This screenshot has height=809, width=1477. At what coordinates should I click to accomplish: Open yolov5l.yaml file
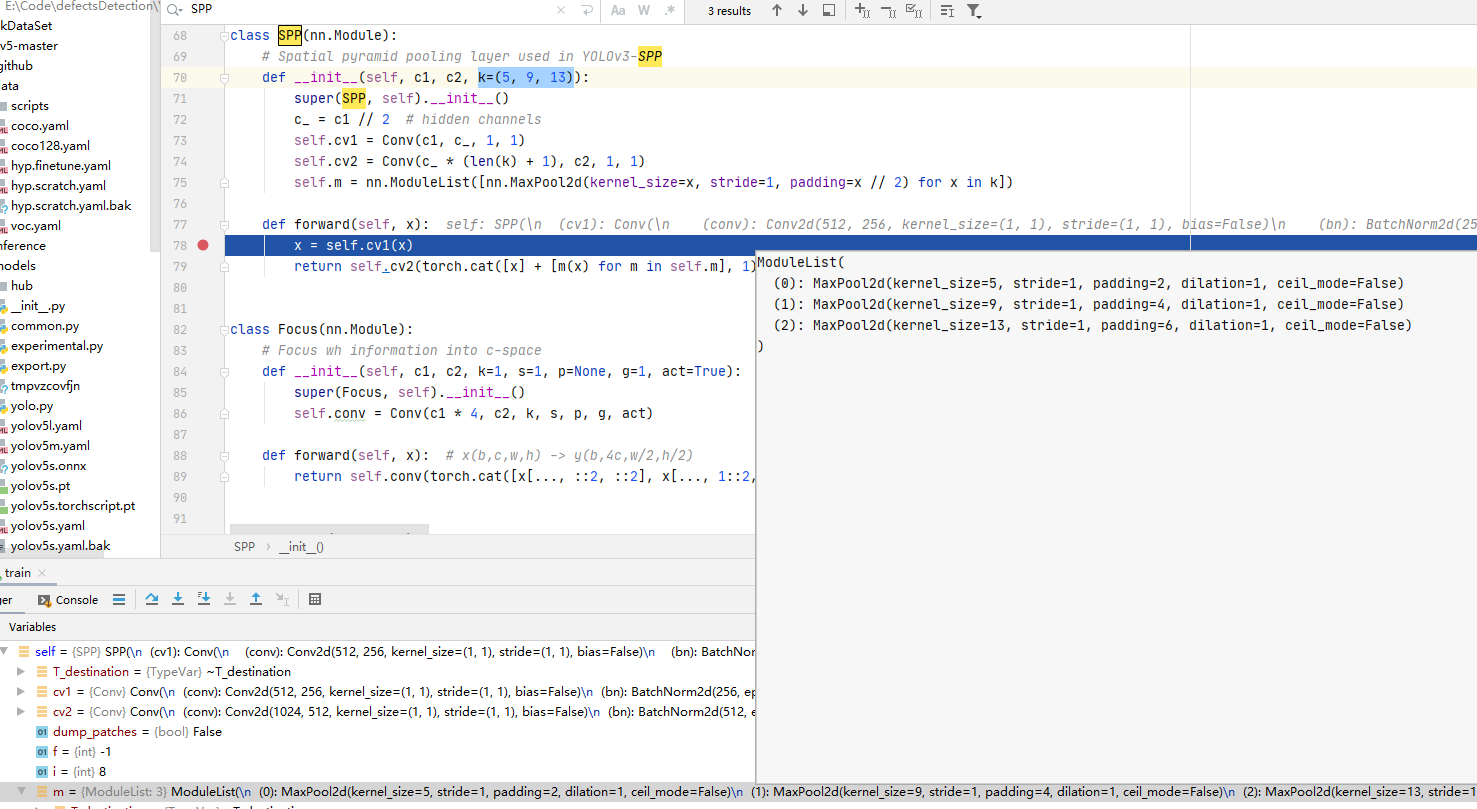(46, 426)
